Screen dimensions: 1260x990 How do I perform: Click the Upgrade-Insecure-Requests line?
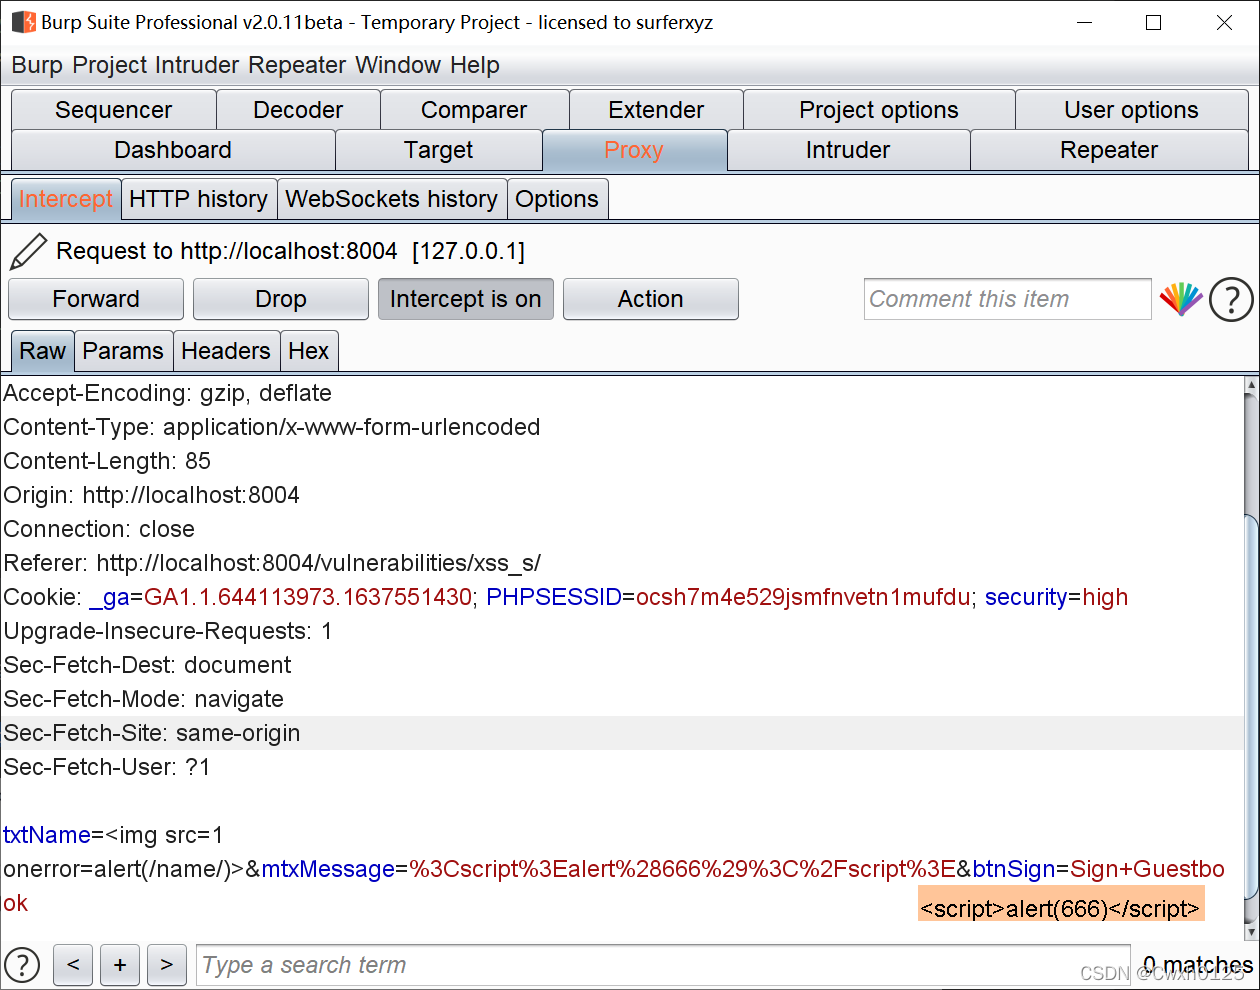pos(168,631)
